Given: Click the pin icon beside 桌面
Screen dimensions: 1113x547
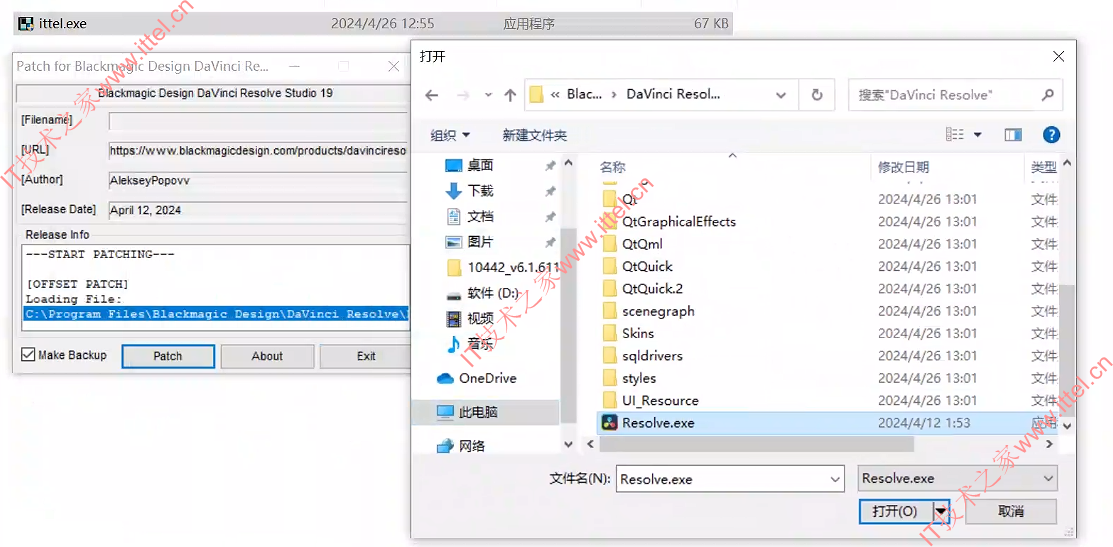Looking at the screenshot, I should pyautogui.click(x=550, y=165).
